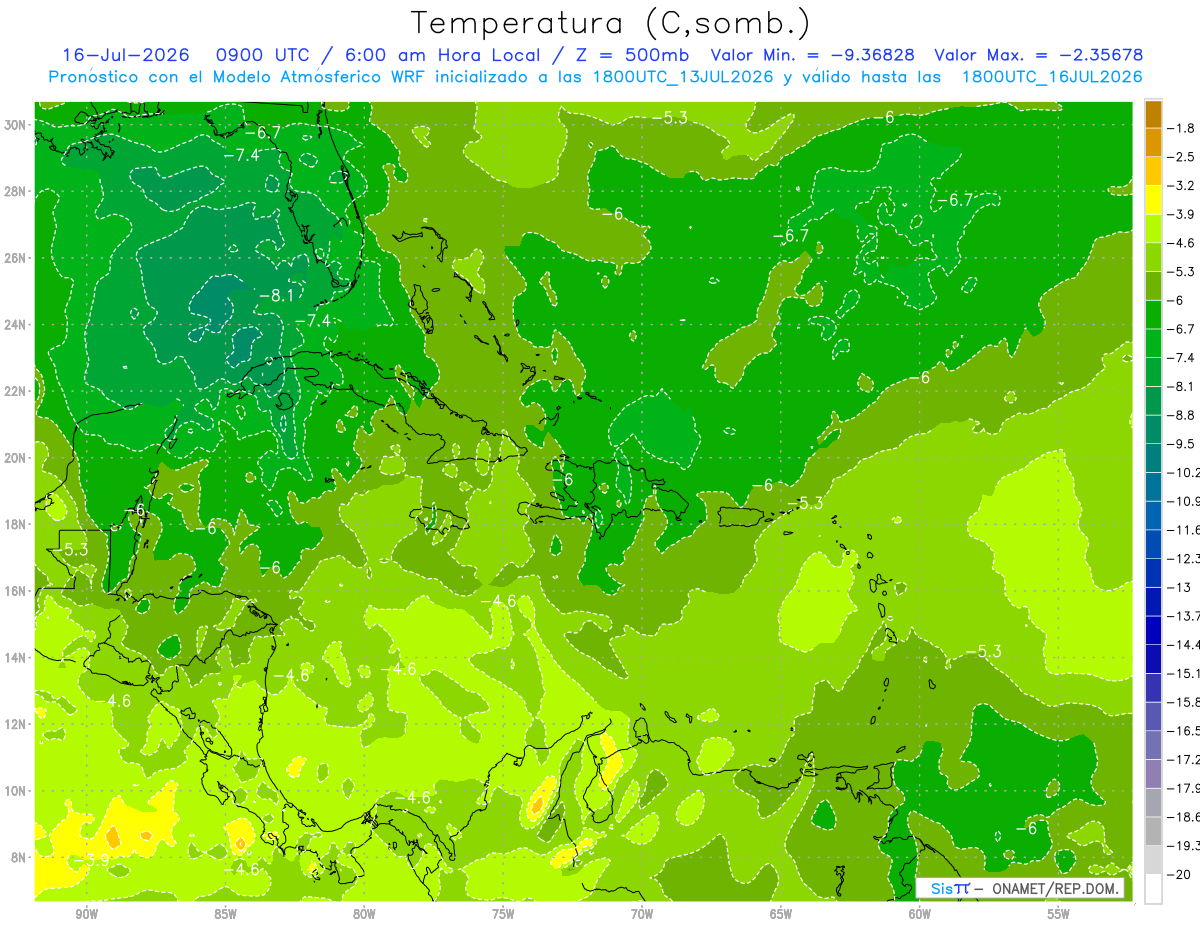Image resolution: width=1200 pixels, height=927 pixels.
Task: Click 'Valor Min. = -9.36828' text
Action: 812,55
